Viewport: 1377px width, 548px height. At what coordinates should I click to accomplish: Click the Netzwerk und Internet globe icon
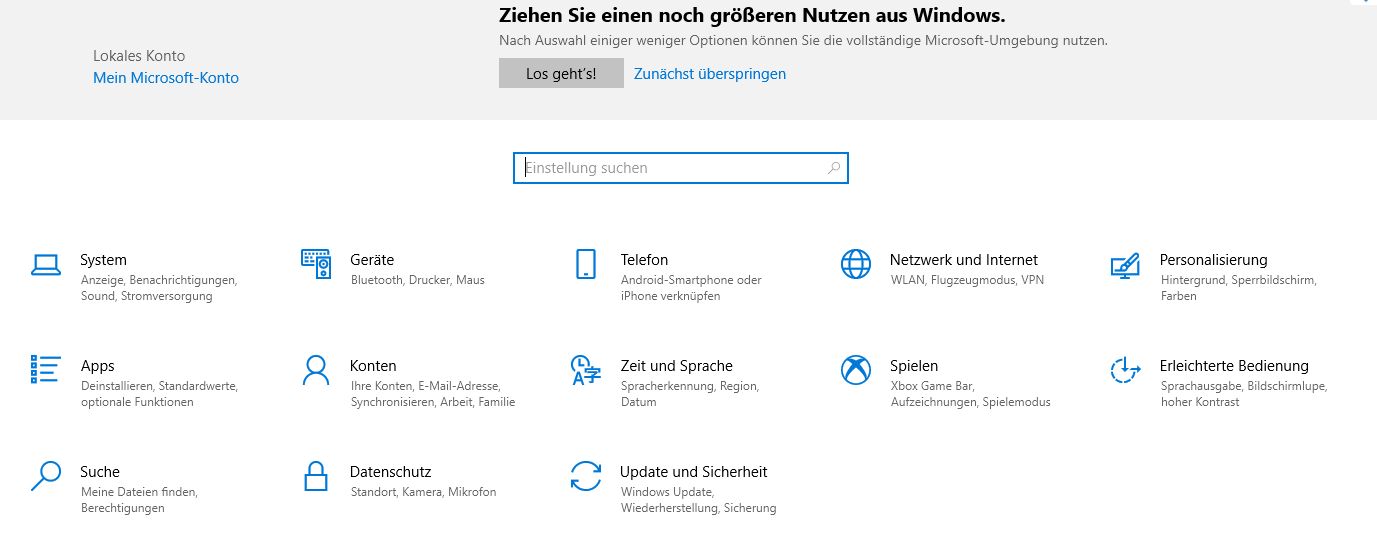click(856, 265)
